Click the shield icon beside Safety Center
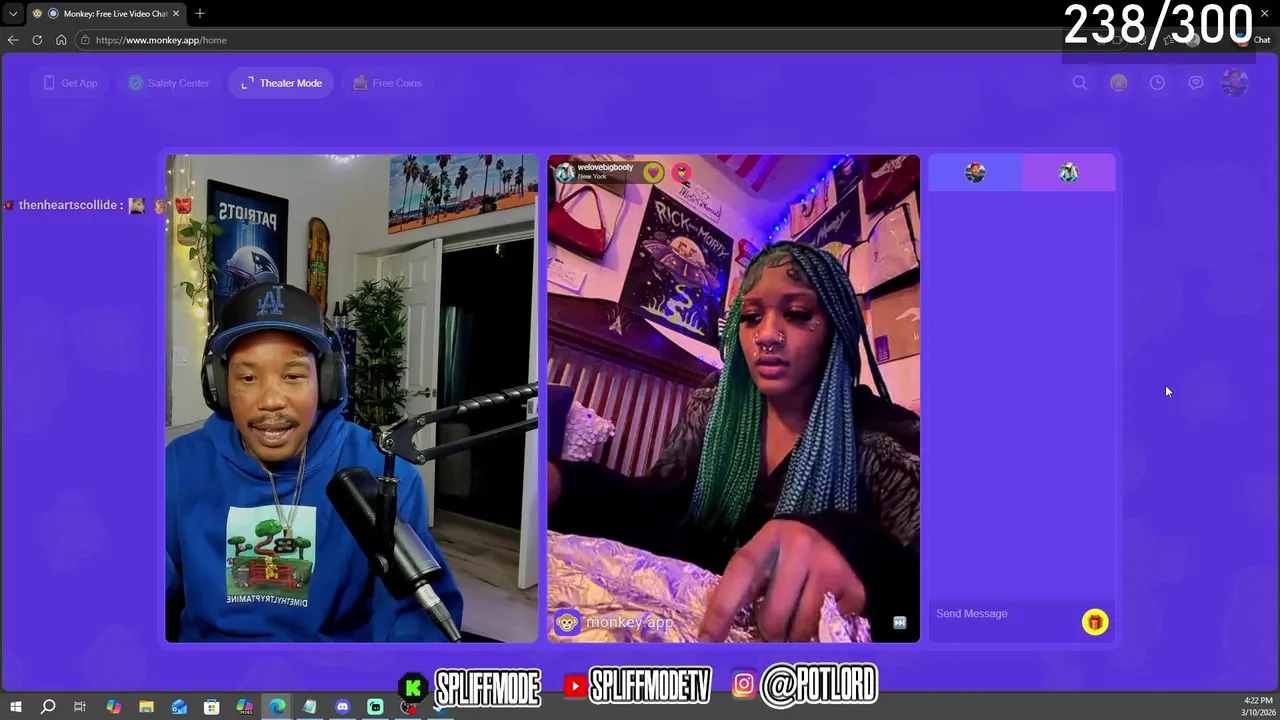1280x720 pixels. [135, 83]
